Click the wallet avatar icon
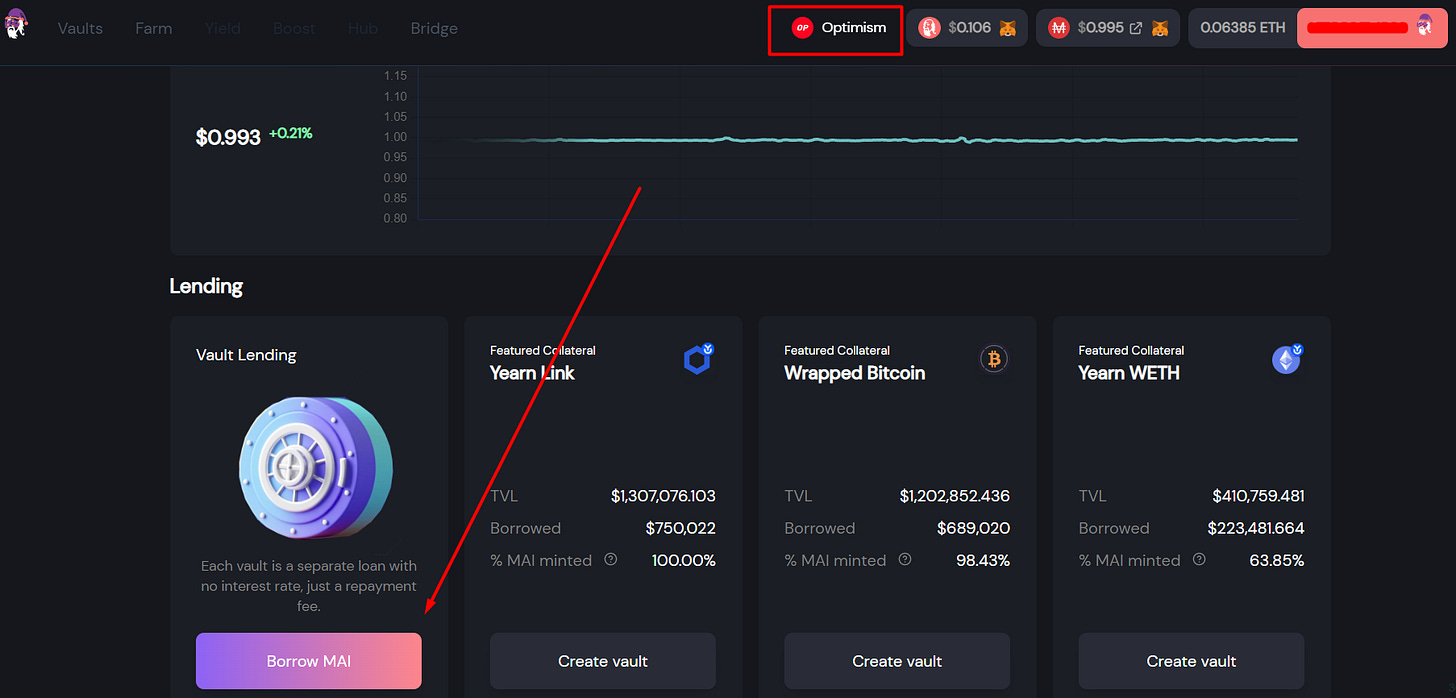This screenshot has width=1456, height=698. pyautogui.click(x=1426, y=28)
